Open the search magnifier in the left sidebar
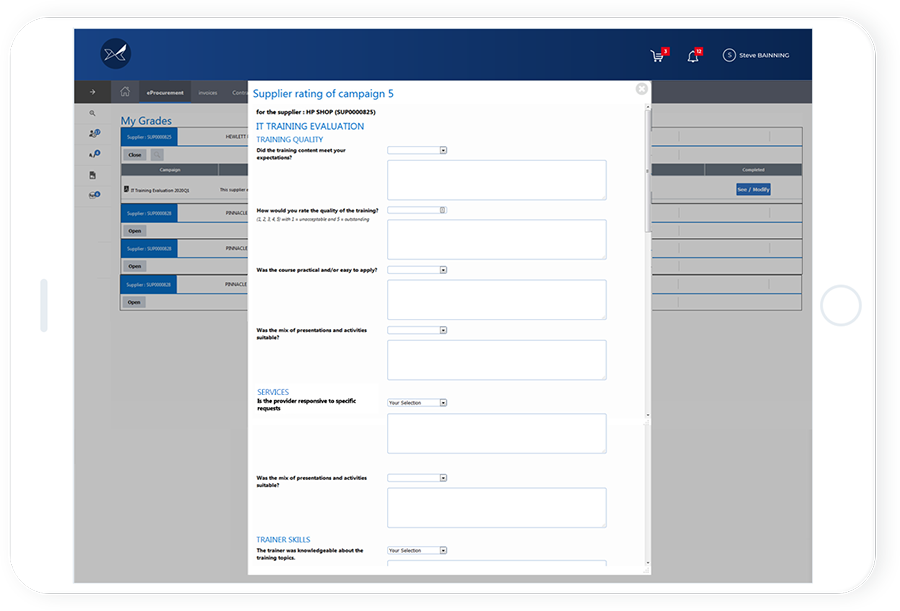 coord(91,113)
